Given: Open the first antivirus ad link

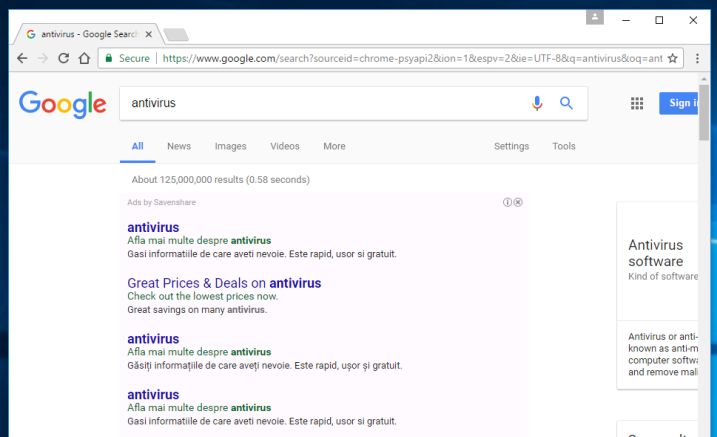Looking at the screenshot, I should [x=153, y=227].
